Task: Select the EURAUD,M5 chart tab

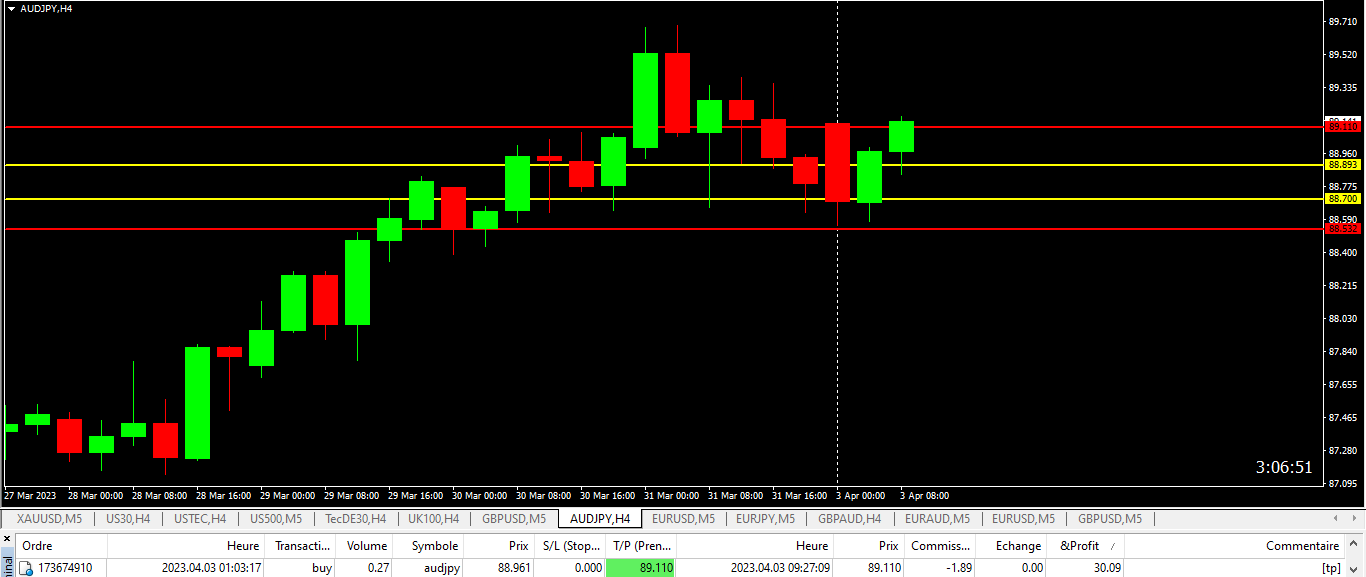Action: coord(937,519)
